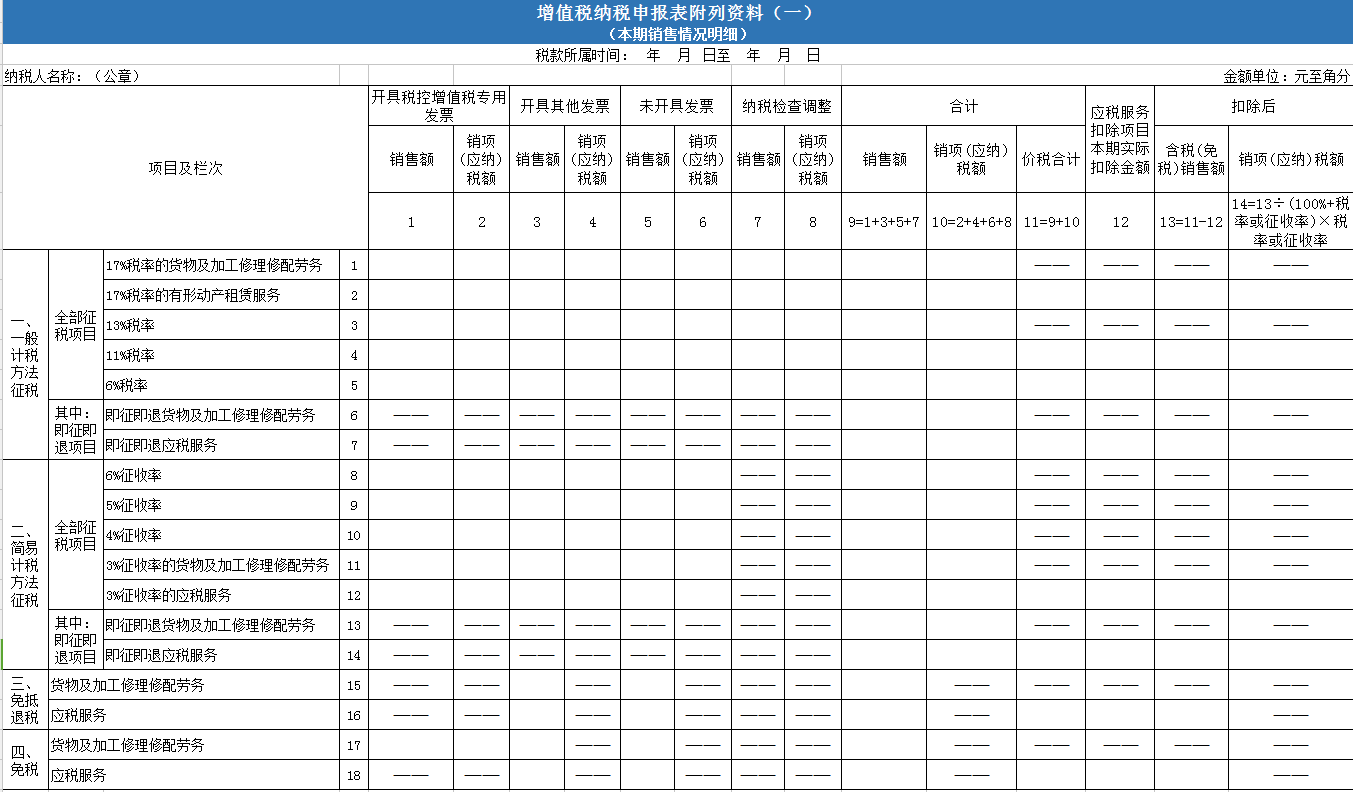Click the 开具其他发票 header
Viewport: 1353px width, 792px height.
click(565, 106)
